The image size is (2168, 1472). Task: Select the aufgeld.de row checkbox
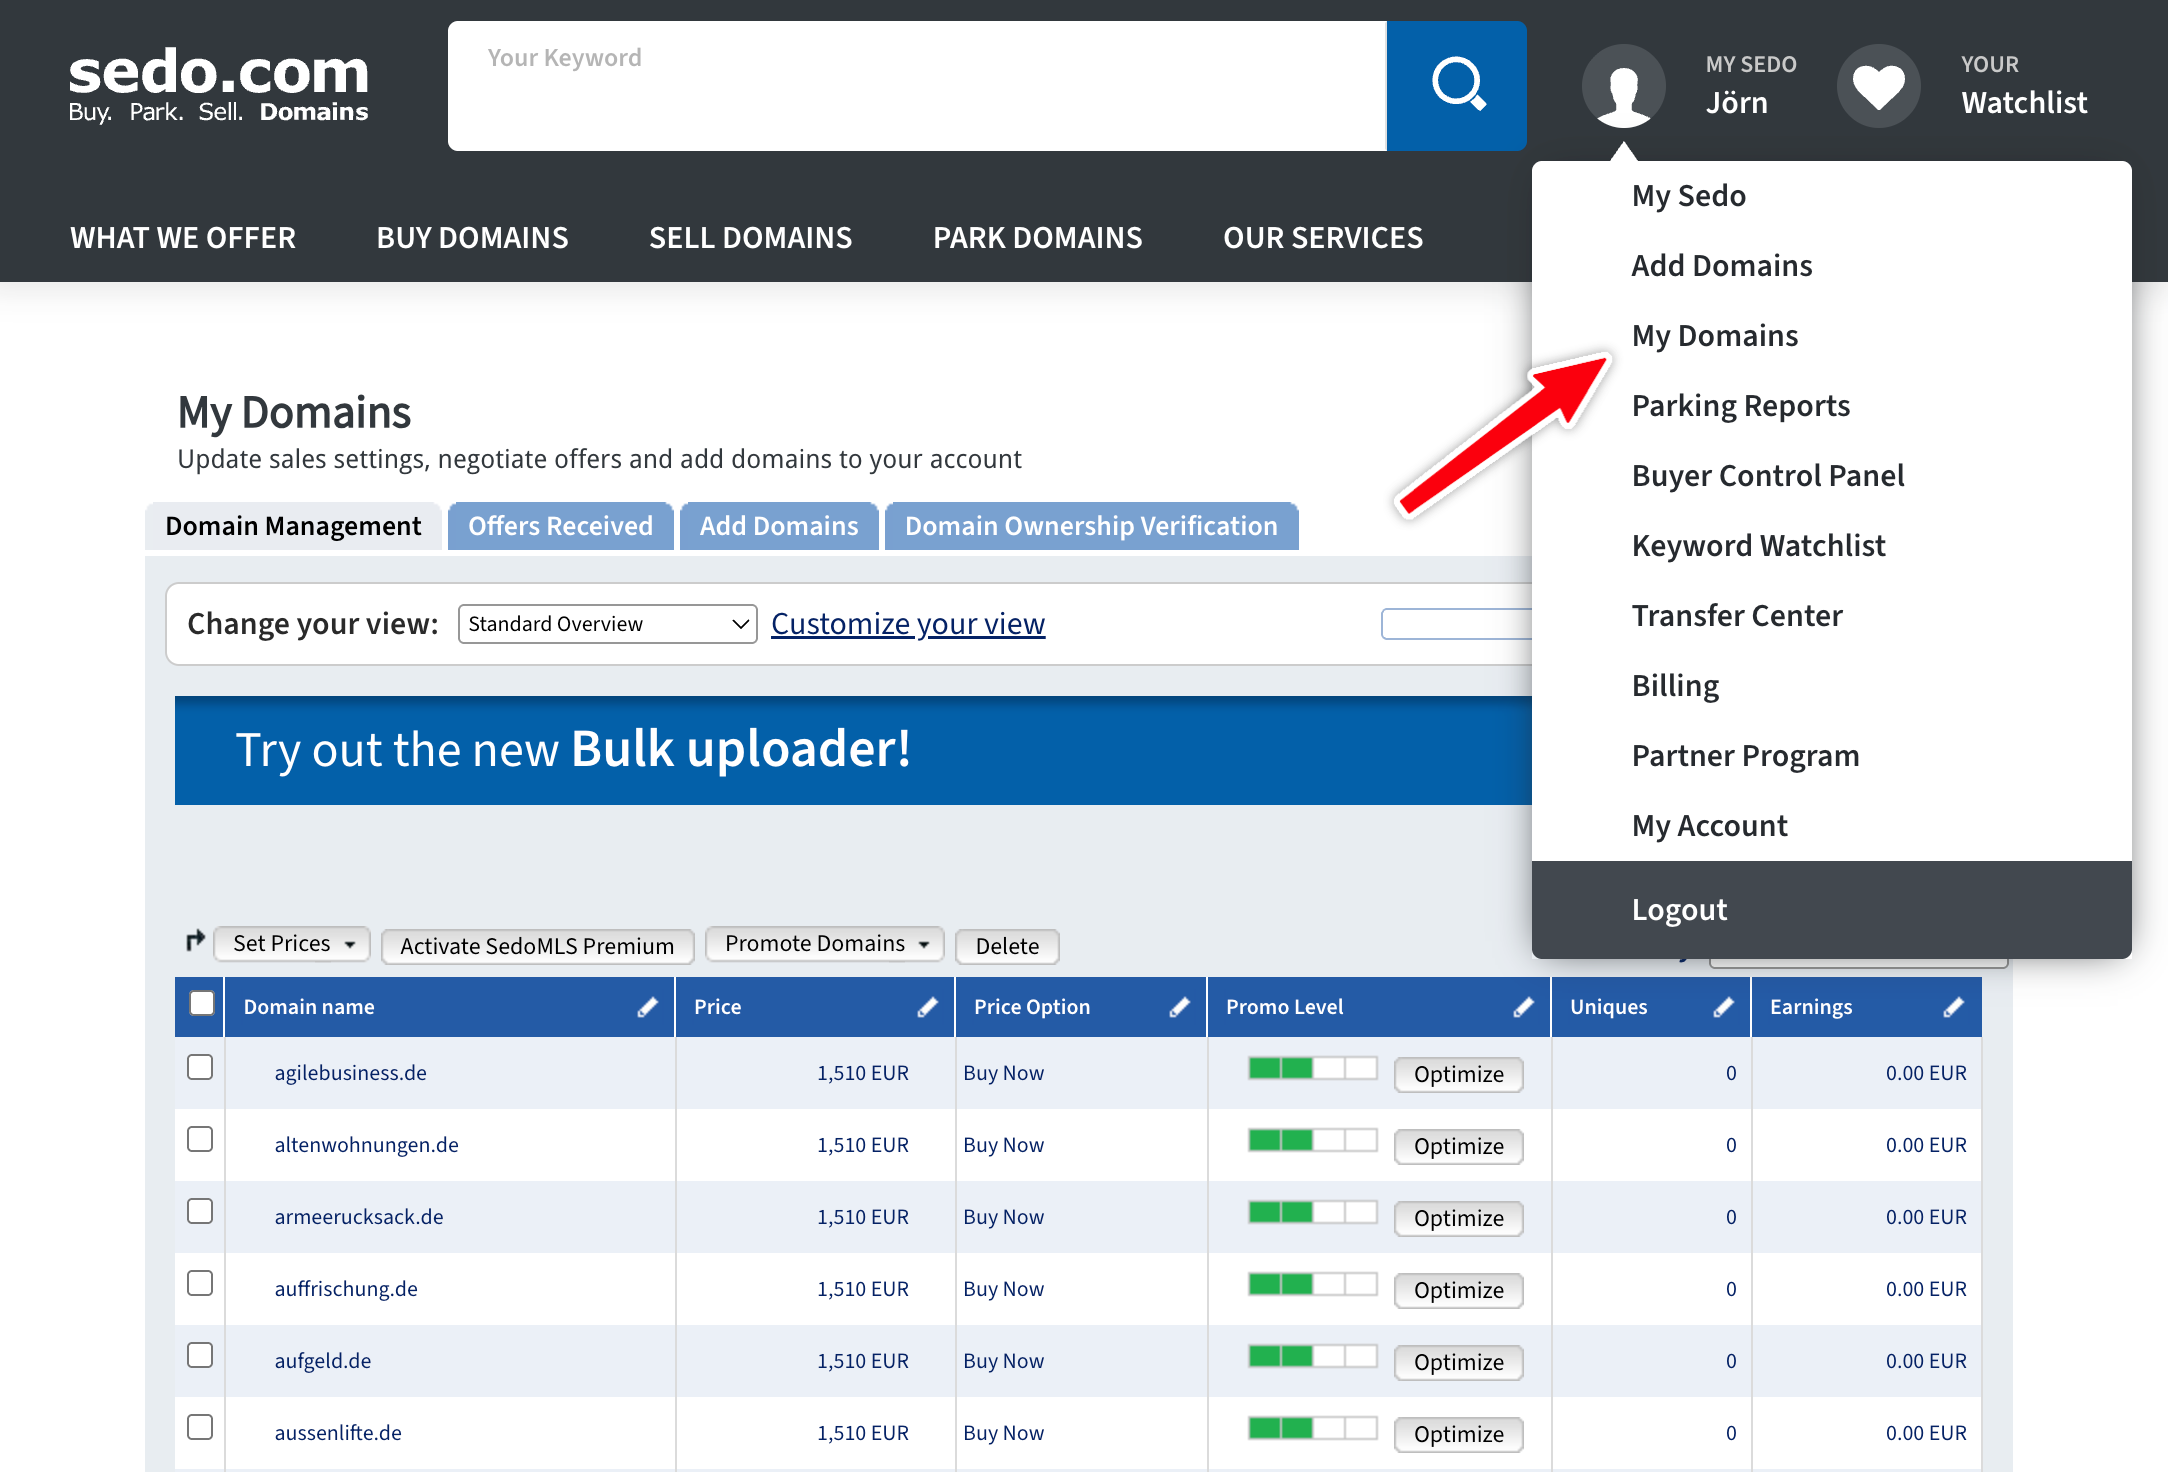[x=200, y=1355]
